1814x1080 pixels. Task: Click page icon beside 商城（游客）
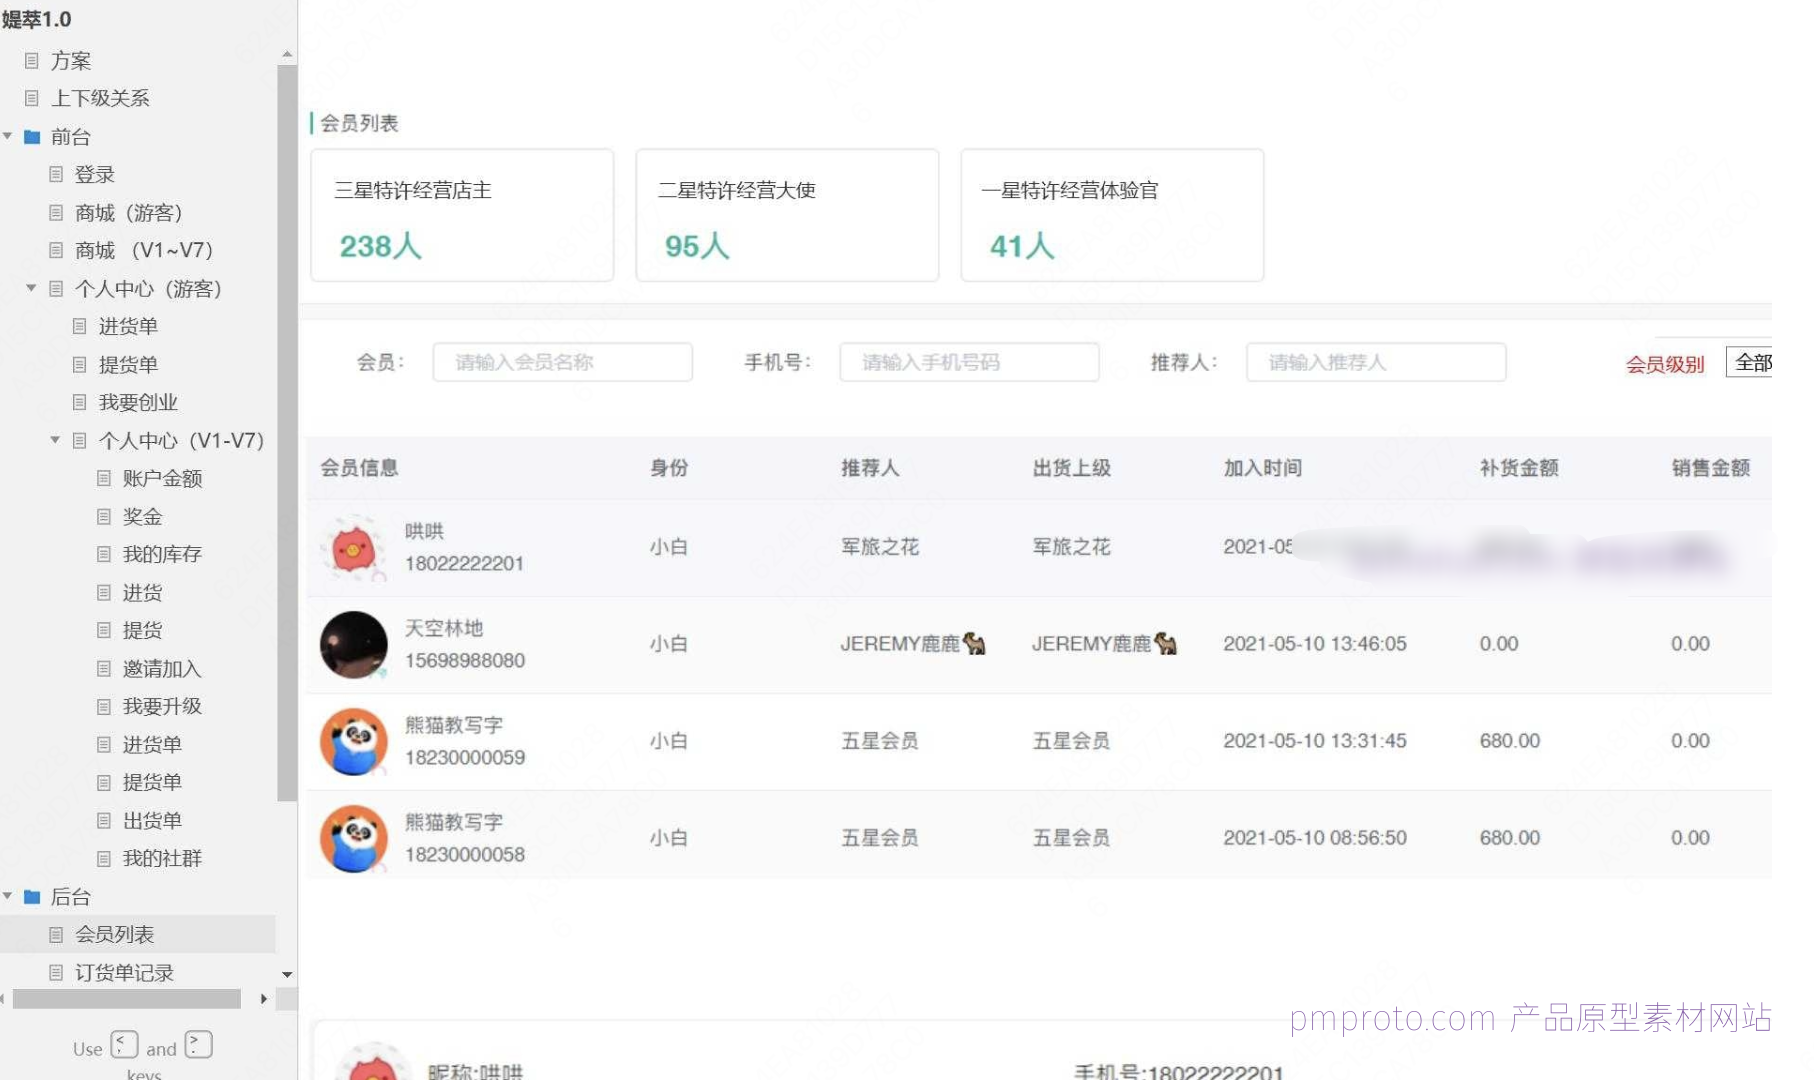[x=56, y=213]
